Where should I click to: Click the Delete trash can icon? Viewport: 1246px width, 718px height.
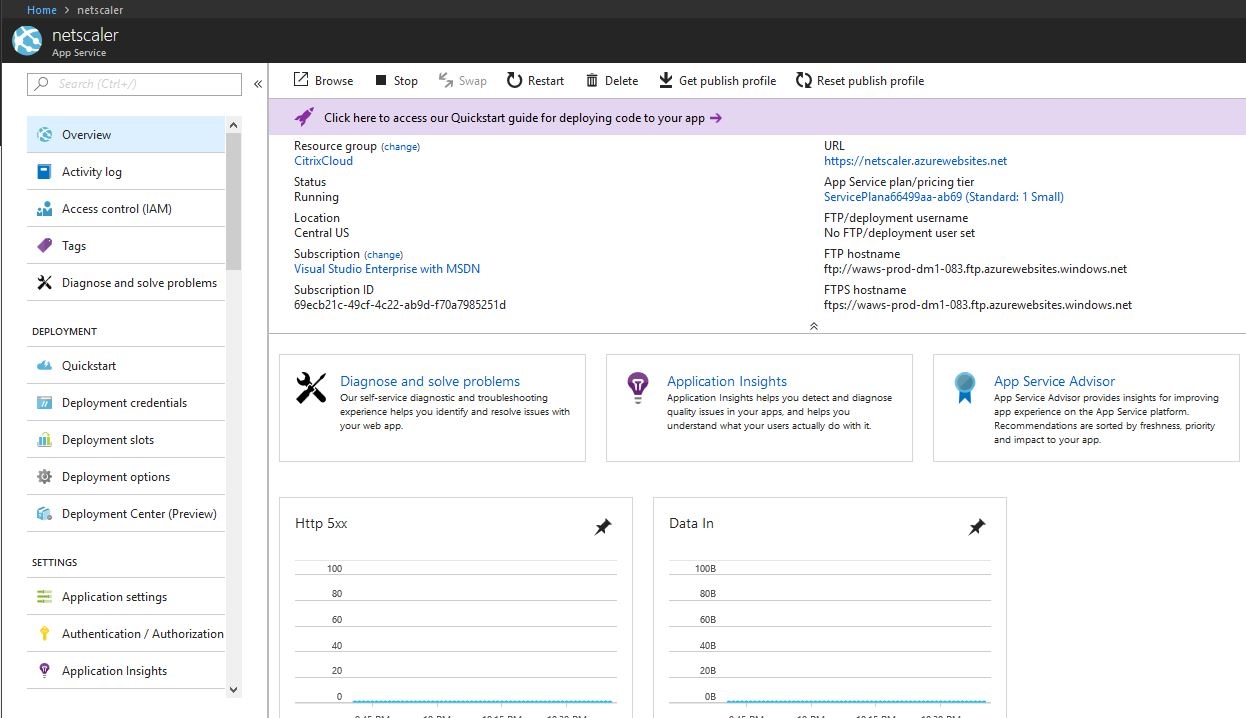[x=592, y=80]
